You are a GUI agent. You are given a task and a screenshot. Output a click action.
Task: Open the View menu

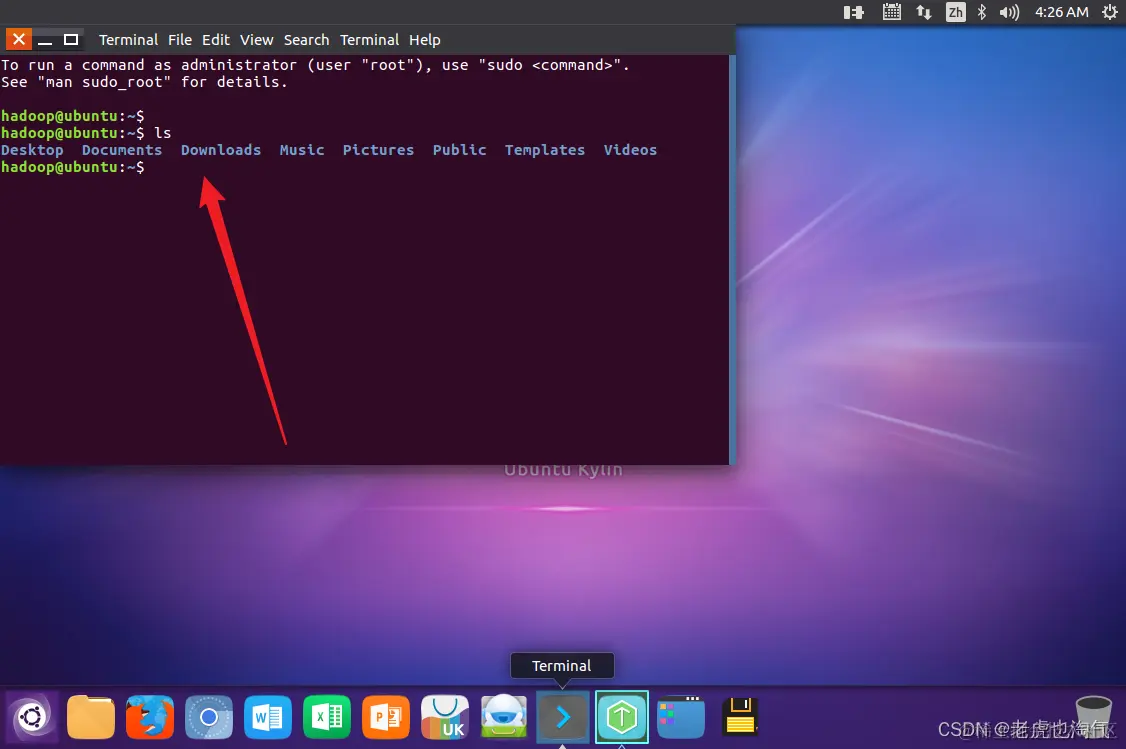click(256, 40)
